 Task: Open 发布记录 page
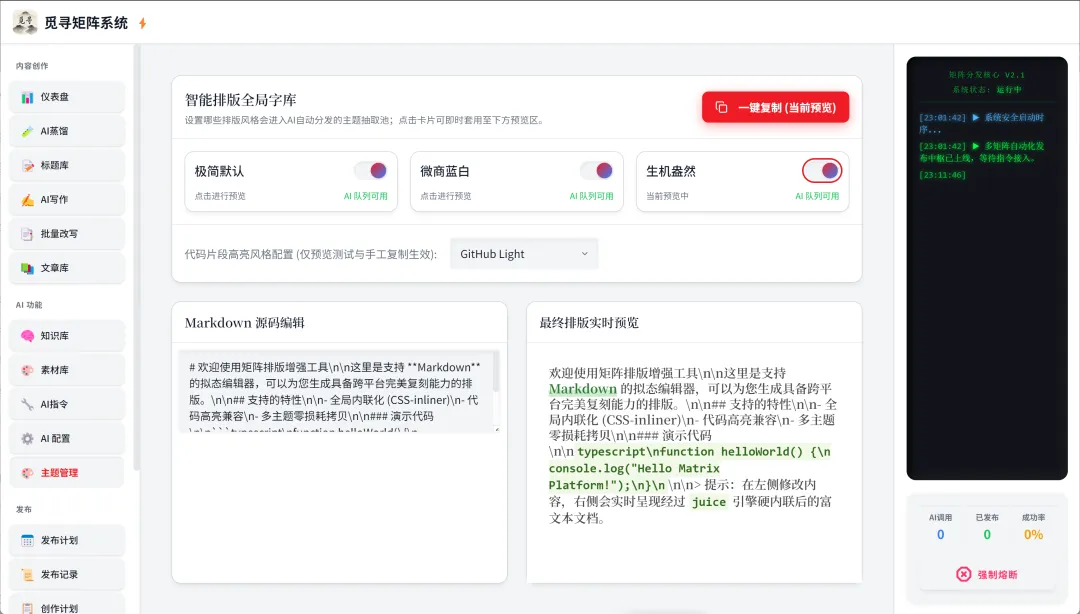point(67,574)
